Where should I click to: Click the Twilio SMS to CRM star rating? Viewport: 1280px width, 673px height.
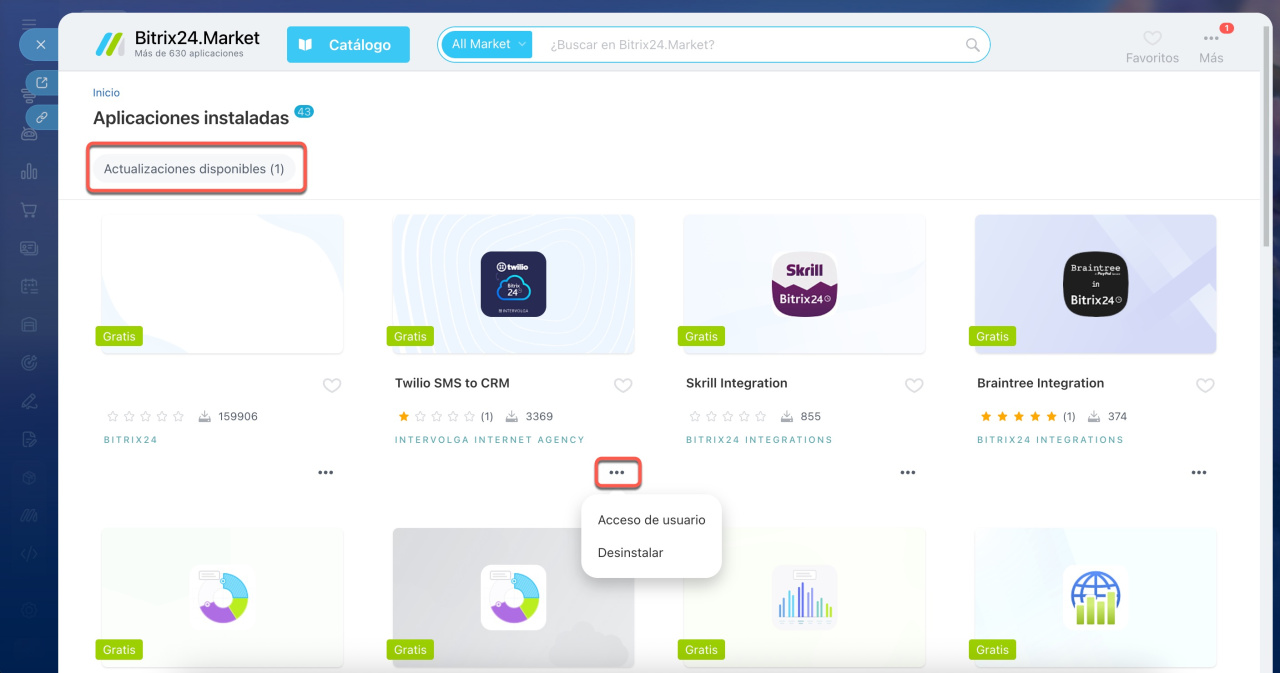click(437, 416)
